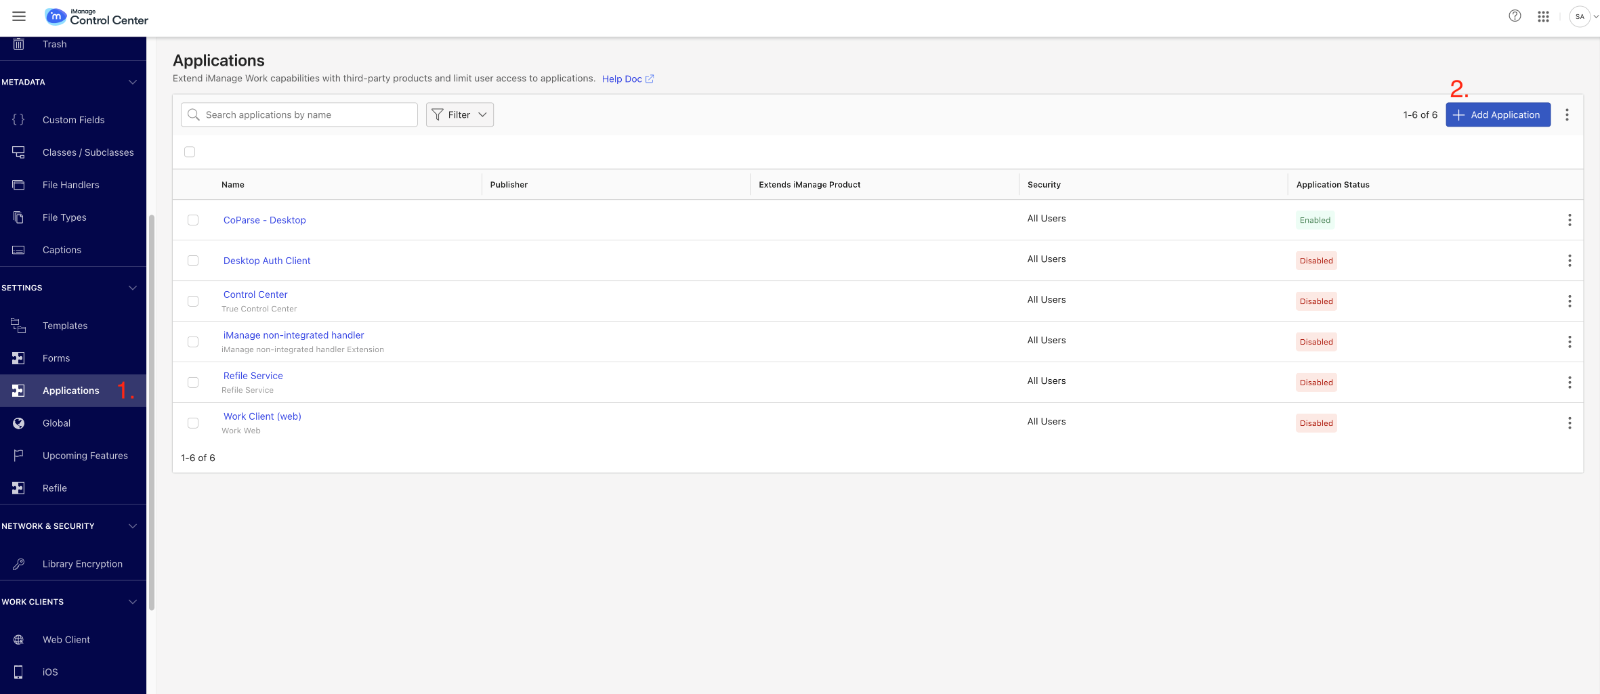The height and width of the screenshot is (694, 1600).
Task: Open row actions for Refile Service
Action: [x=1569, y=382]
